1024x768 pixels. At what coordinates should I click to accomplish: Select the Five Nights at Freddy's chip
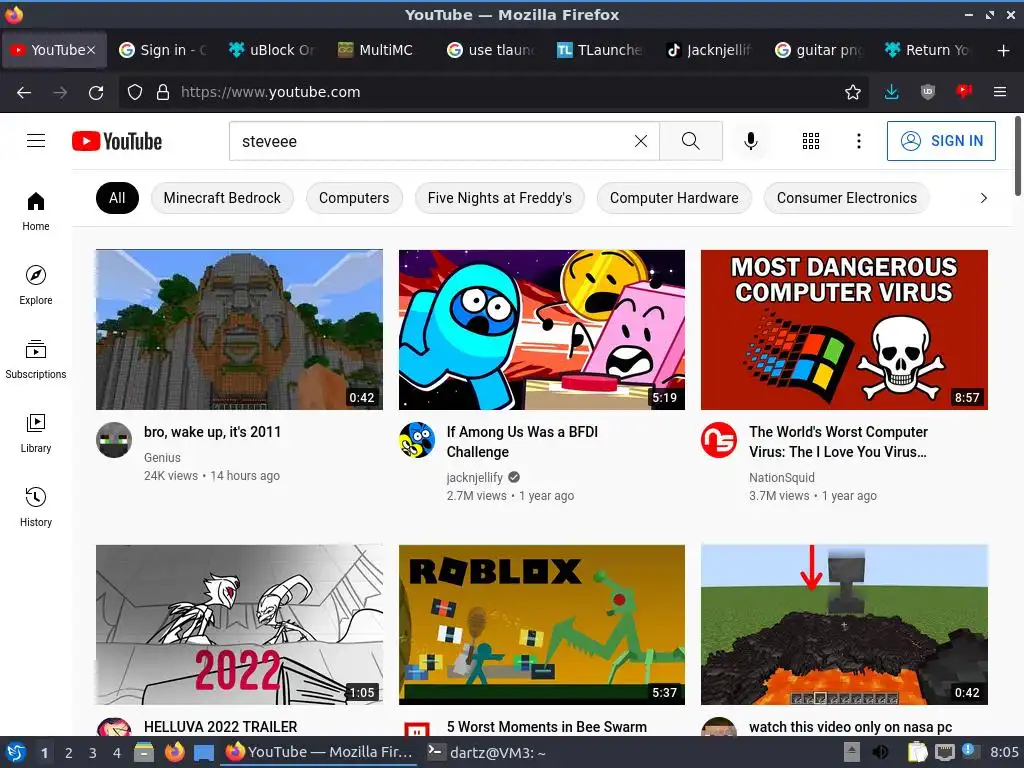click(500, 198)
